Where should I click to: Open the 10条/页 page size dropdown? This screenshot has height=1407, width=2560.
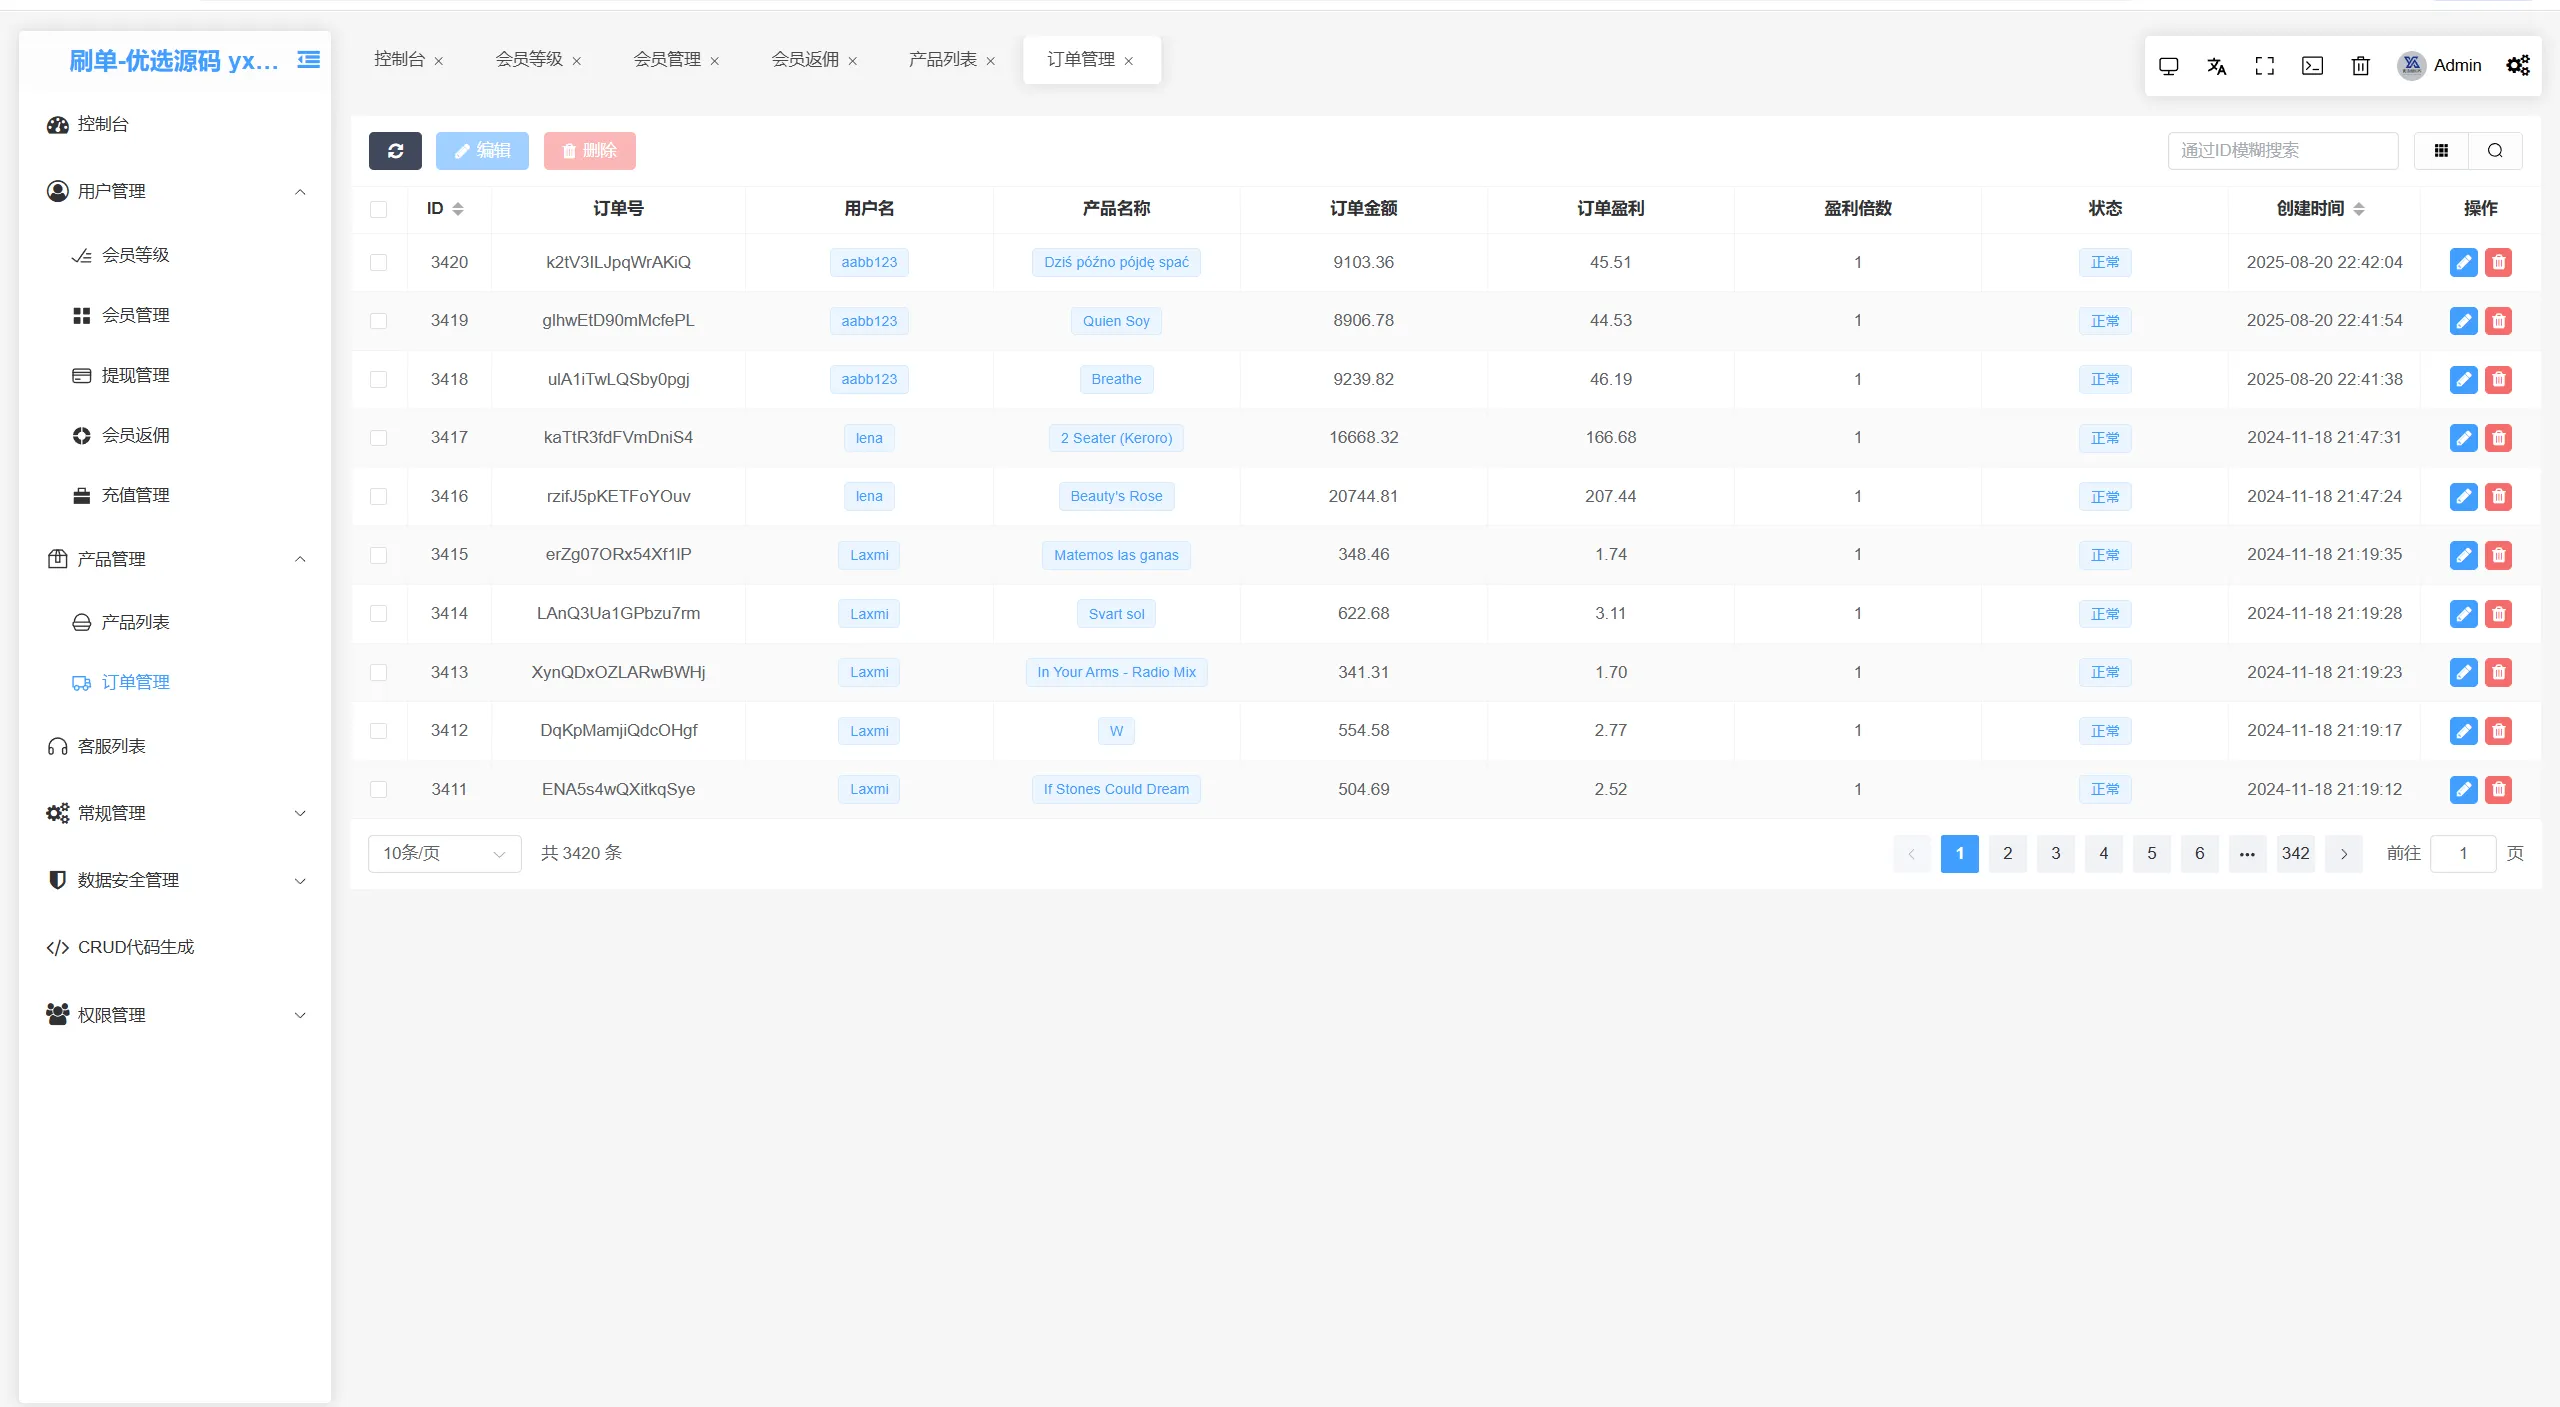(x=444, y=853)
